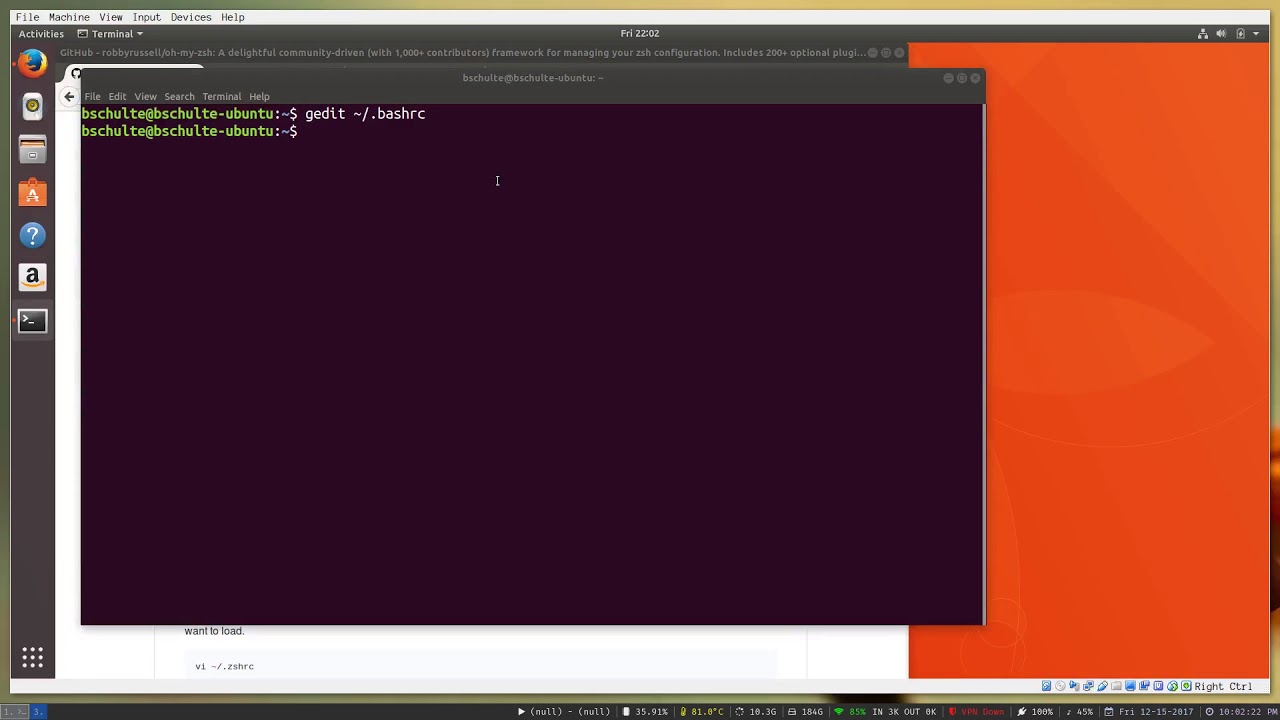Viewport: 1280px width, 720px height.
Task: Click the terminal title bar bschulte@bschulte-ubuntu
Action: tap(532, 78)
